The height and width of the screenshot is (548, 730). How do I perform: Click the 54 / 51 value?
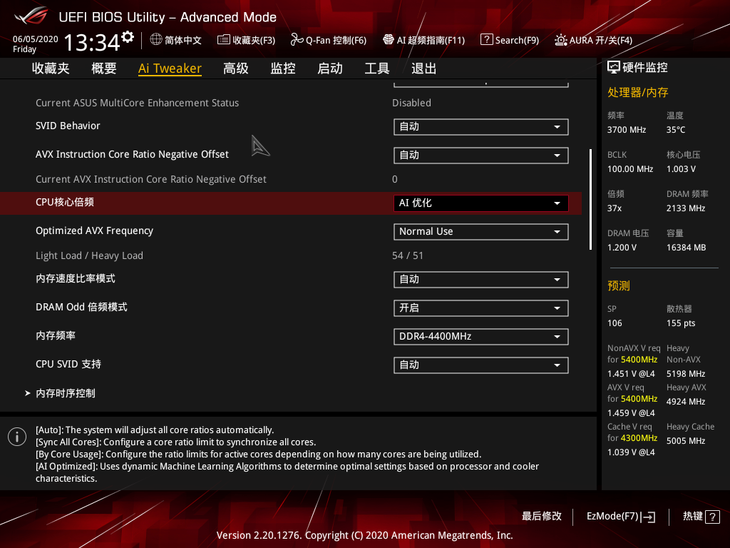tap(408, 256)
